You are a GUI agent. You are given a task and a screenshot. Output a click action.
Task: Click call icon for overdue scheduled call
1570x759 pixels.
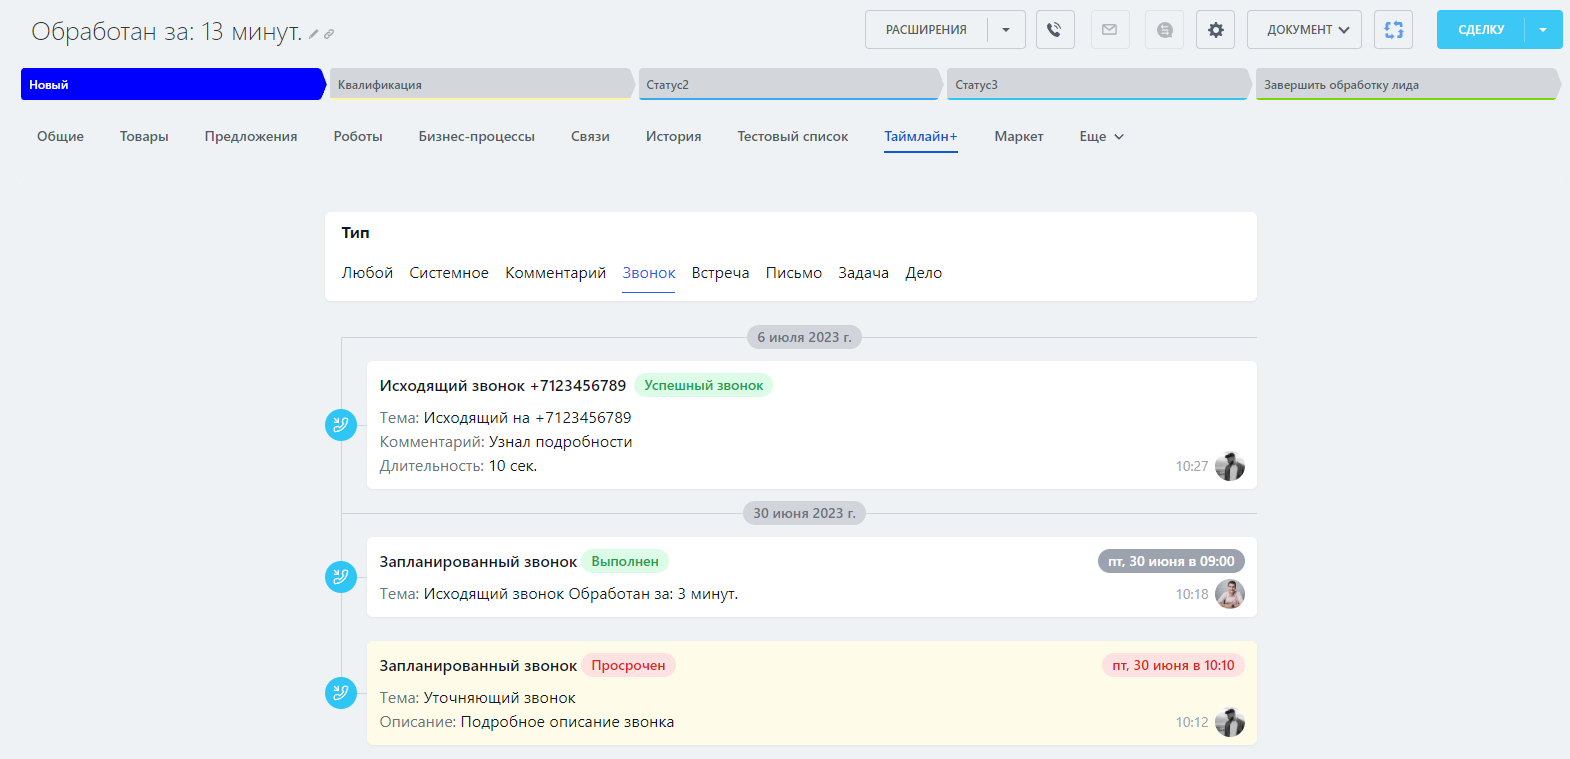[341, 693]
